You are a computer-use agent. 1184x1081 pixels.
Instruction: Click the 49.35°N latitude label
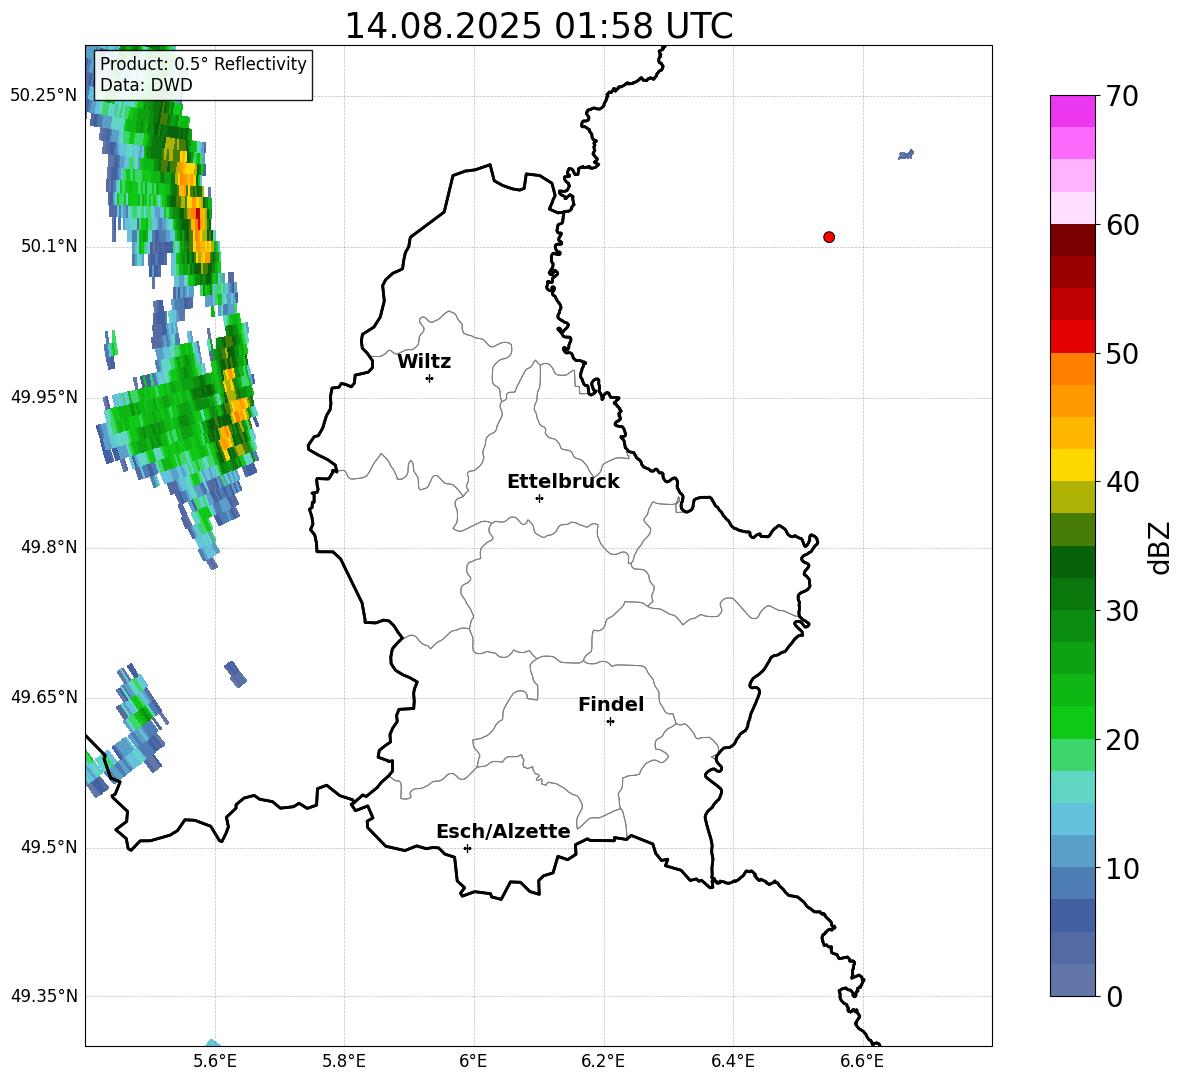(x=44, y=996)
